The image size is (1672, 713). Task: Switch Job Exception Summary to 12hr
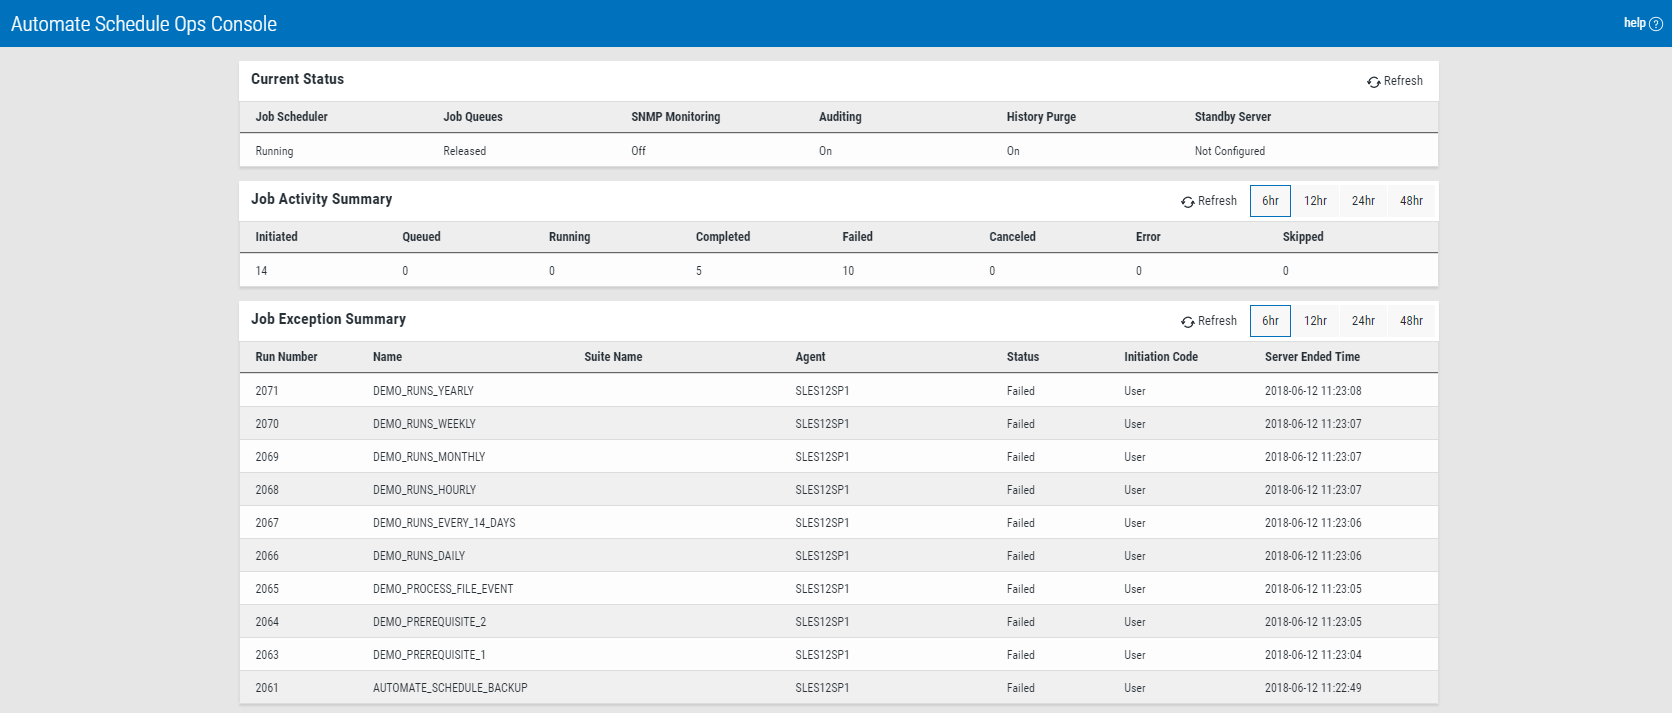[1315, 321]
